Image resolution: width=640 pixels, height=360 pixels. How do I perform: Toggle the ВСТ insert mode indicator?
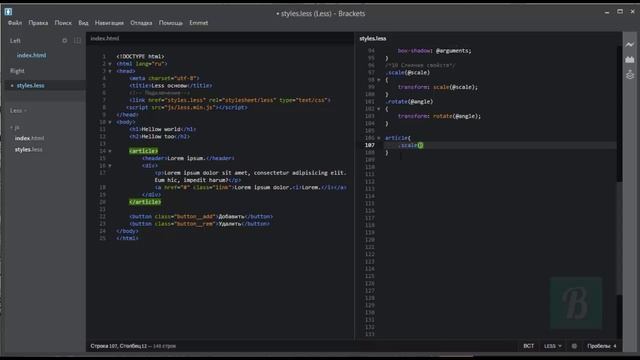tap(529, 346)
